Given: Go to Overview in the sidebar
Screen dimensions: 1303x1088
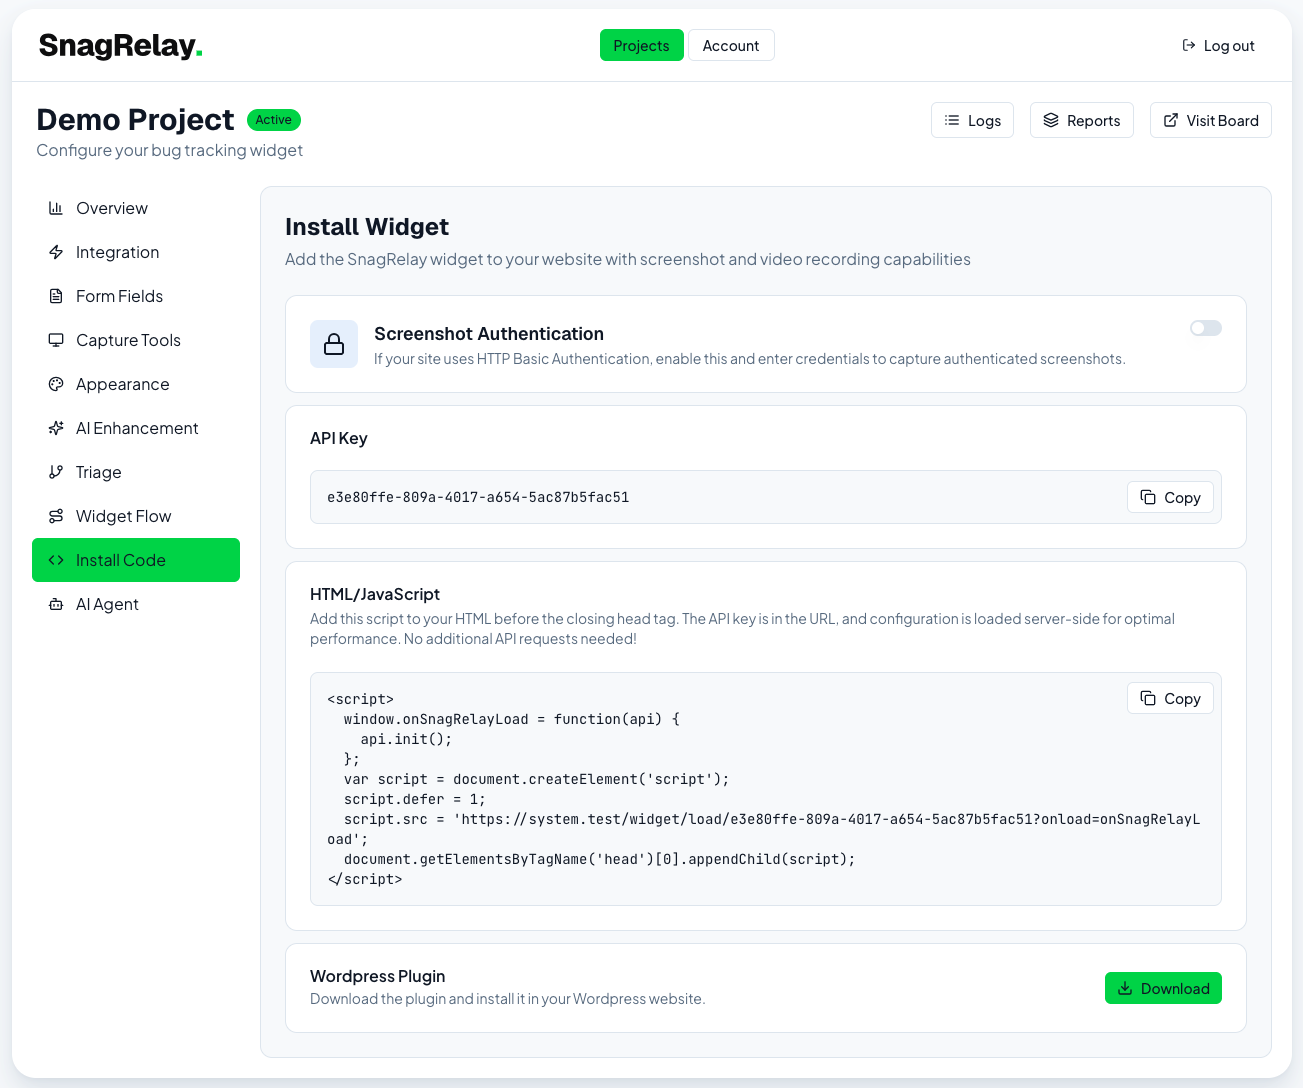Looking at the screenshot, I should click(x=136, y=208).
